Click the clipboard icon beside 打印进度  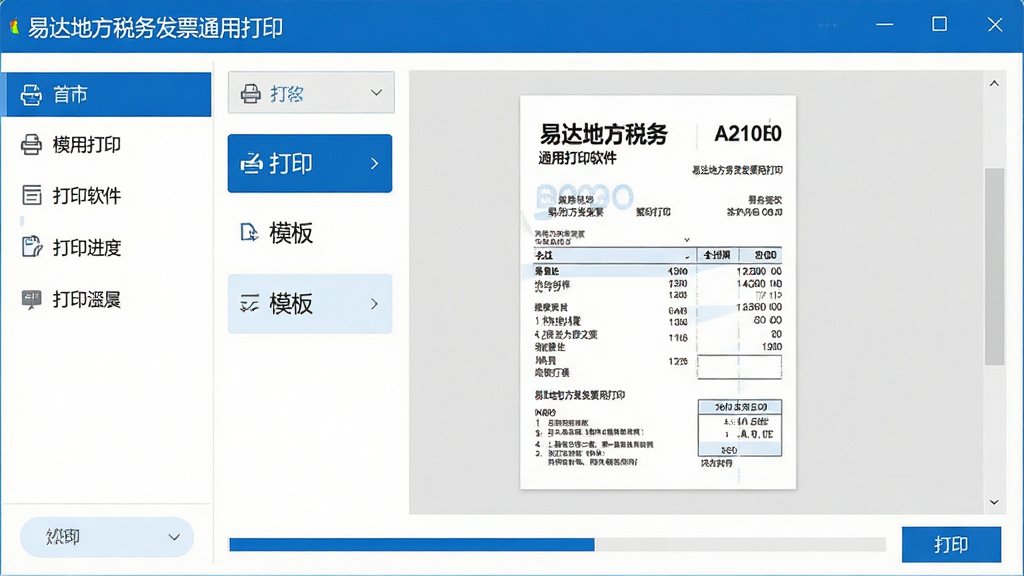(x=31, y=247)
